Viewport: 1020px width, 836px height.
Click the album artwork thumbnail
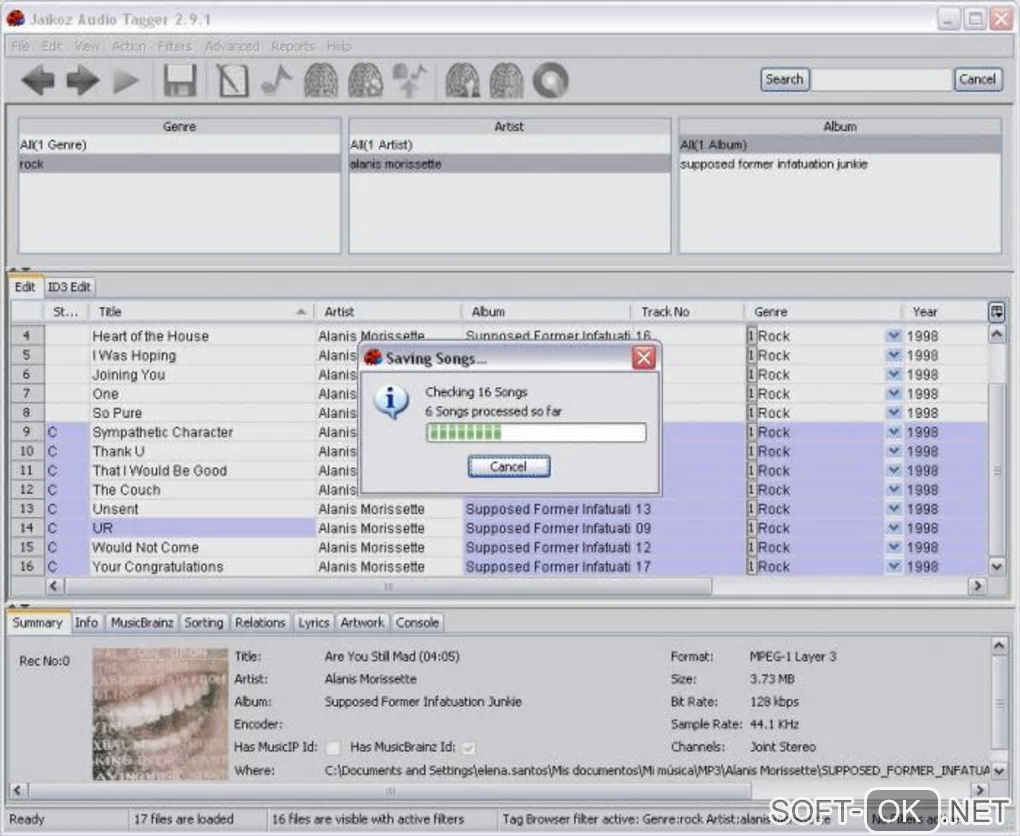(x=160, y=714)
